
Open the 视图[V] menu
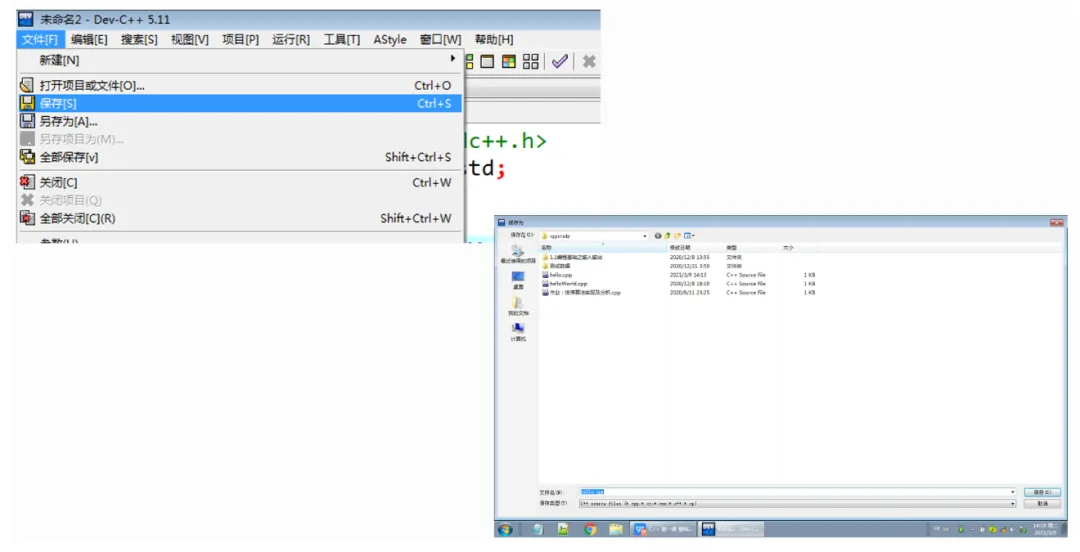(189, 39)
